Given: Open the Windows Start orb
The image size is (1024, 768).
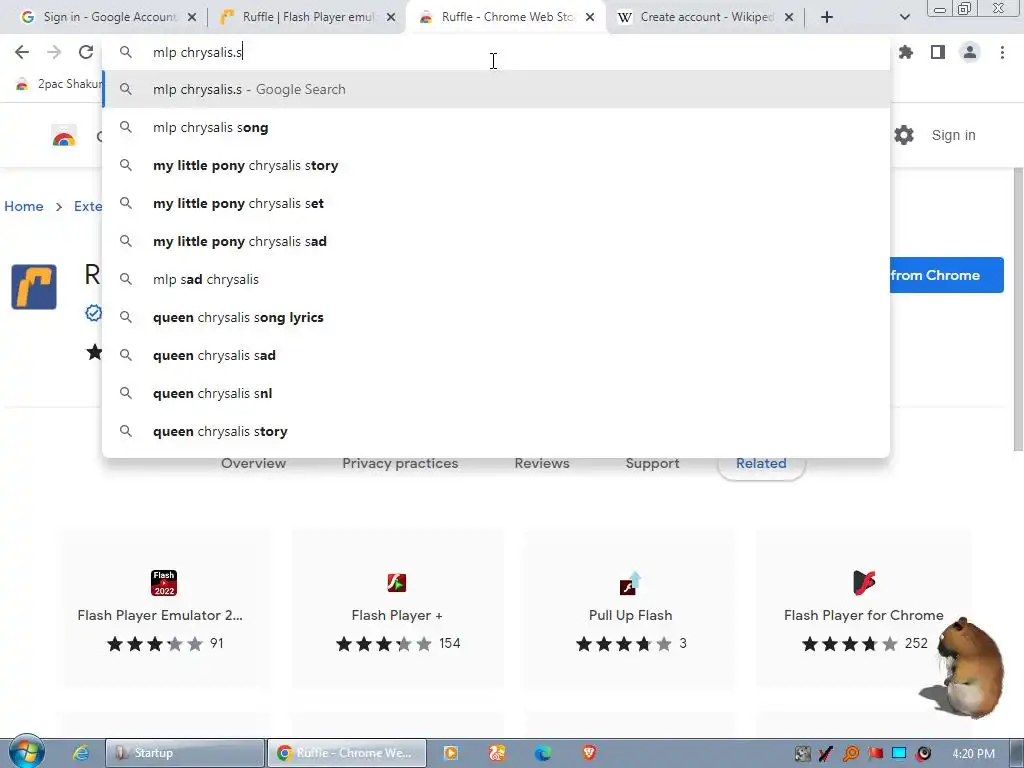Looking at the screenshot, I should [x=26, y=752].
